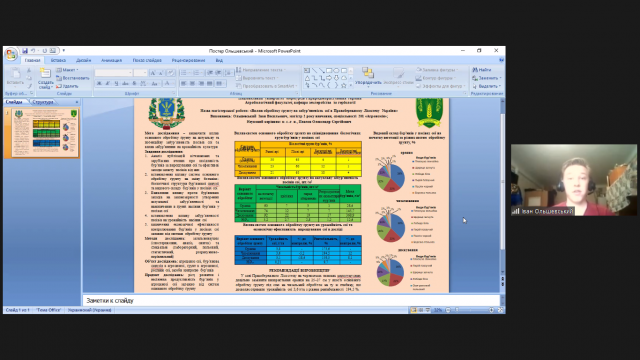
Task: Justify the text in the paragraph group
Action: [x=209, y=83]
